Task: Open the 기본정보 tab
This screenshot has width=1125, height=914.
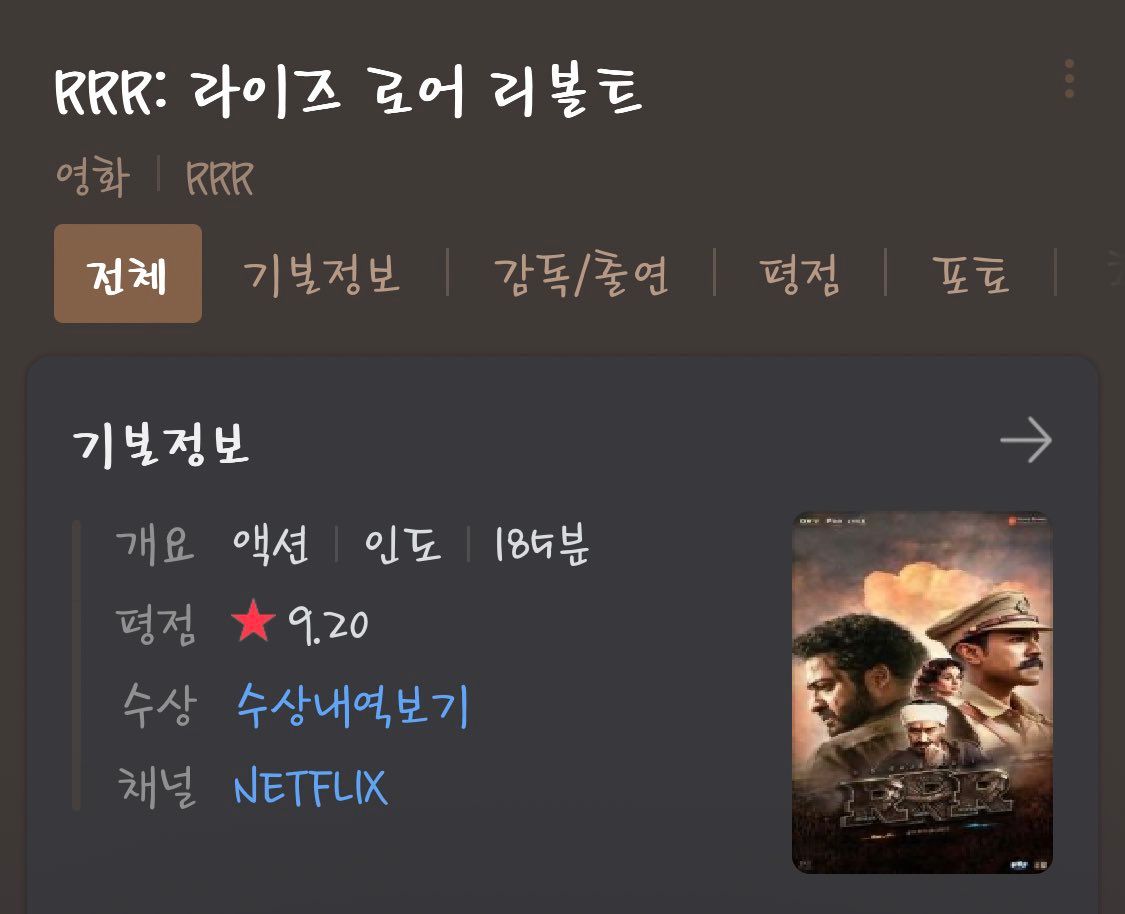Action: click(321, 275)
